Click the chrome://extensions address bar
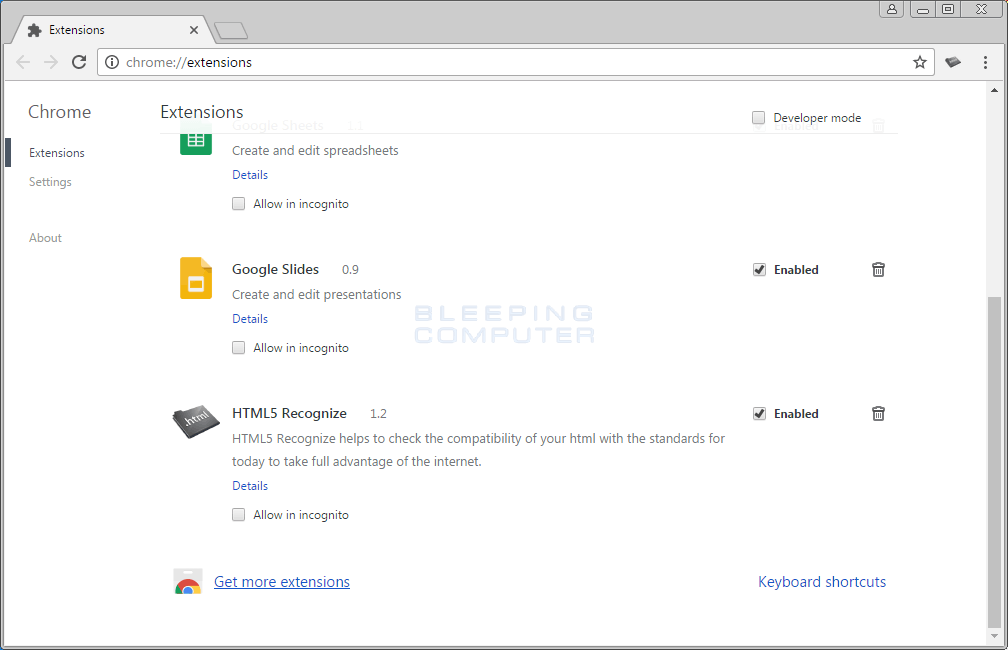Image resolution: width=1008 pixels, height=650 pixels. tap(514, 62)
